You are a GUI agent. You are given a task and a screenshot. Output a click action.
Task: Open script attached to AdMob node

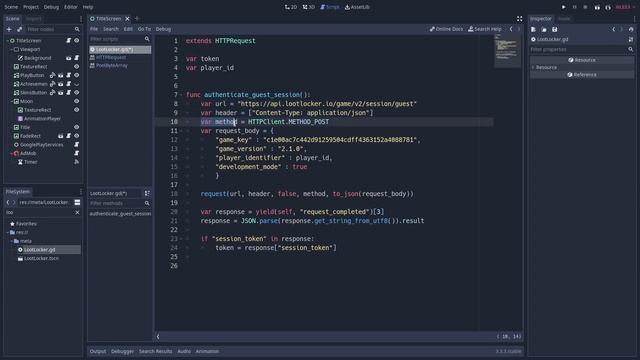pyautogui.click(x=76, y=153)
